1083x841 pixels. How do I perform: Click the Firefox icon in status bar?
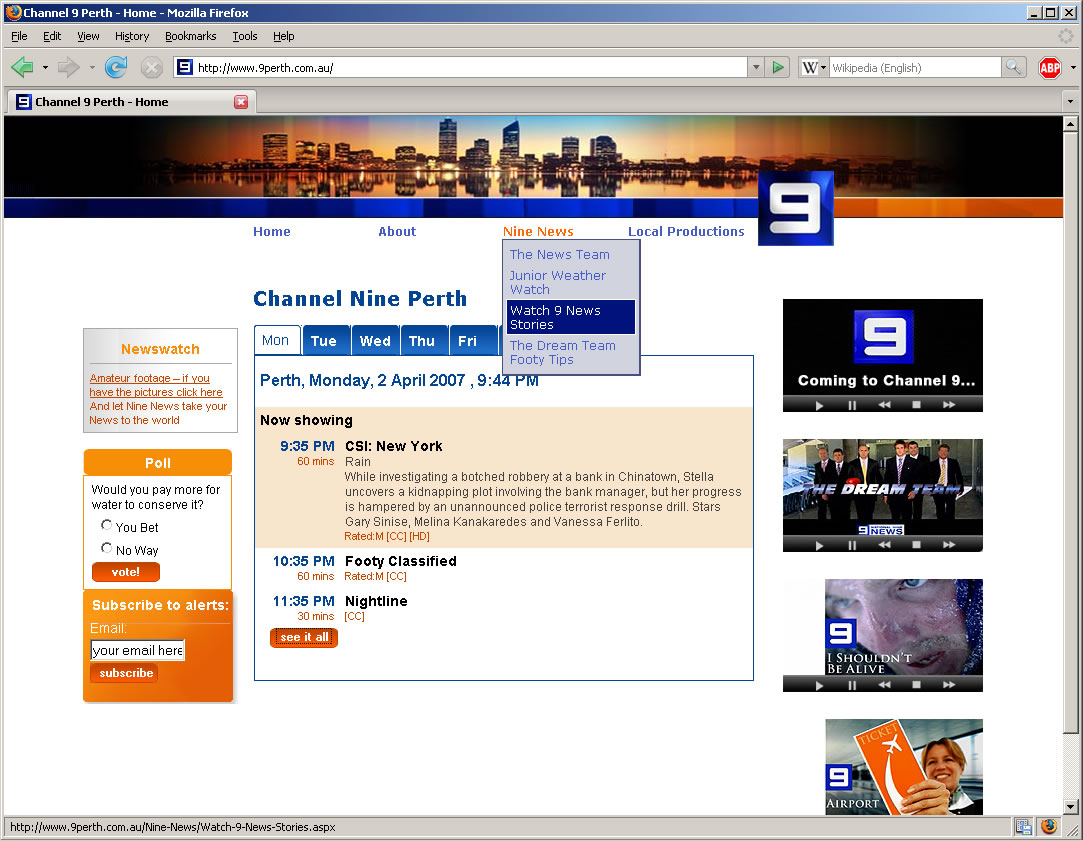[1049, 826]
